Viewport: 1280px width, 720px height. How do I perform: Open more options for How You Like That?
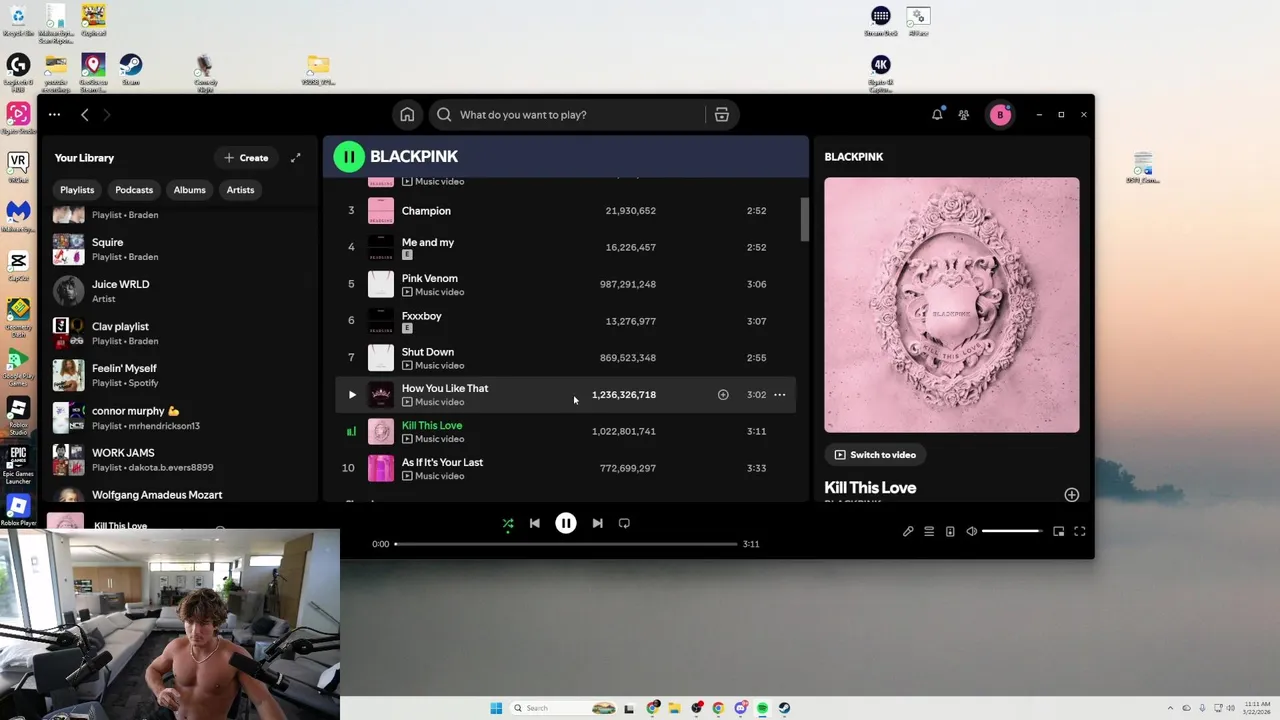click(780, 395)
